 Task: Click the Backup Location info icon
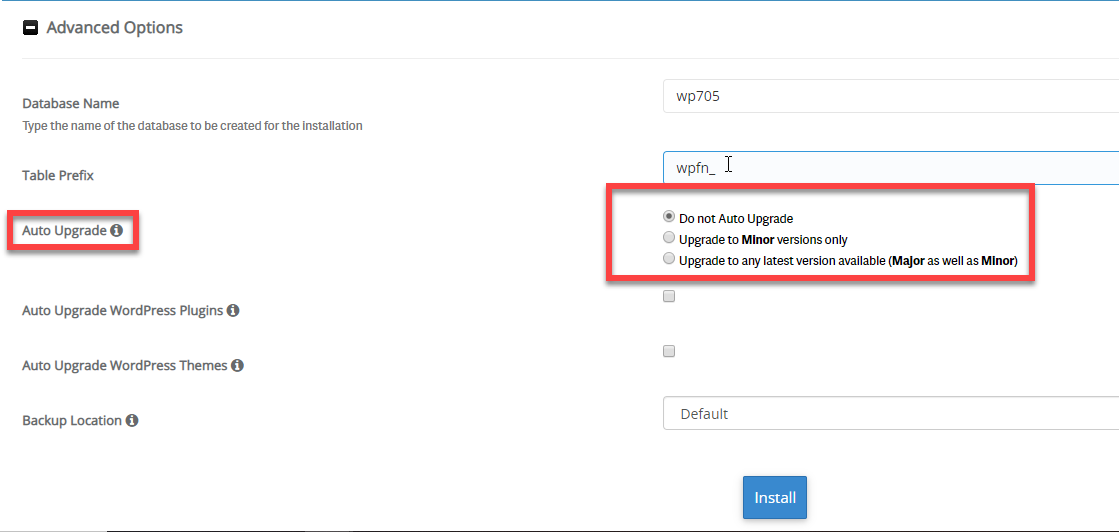(x=132, y=421)
